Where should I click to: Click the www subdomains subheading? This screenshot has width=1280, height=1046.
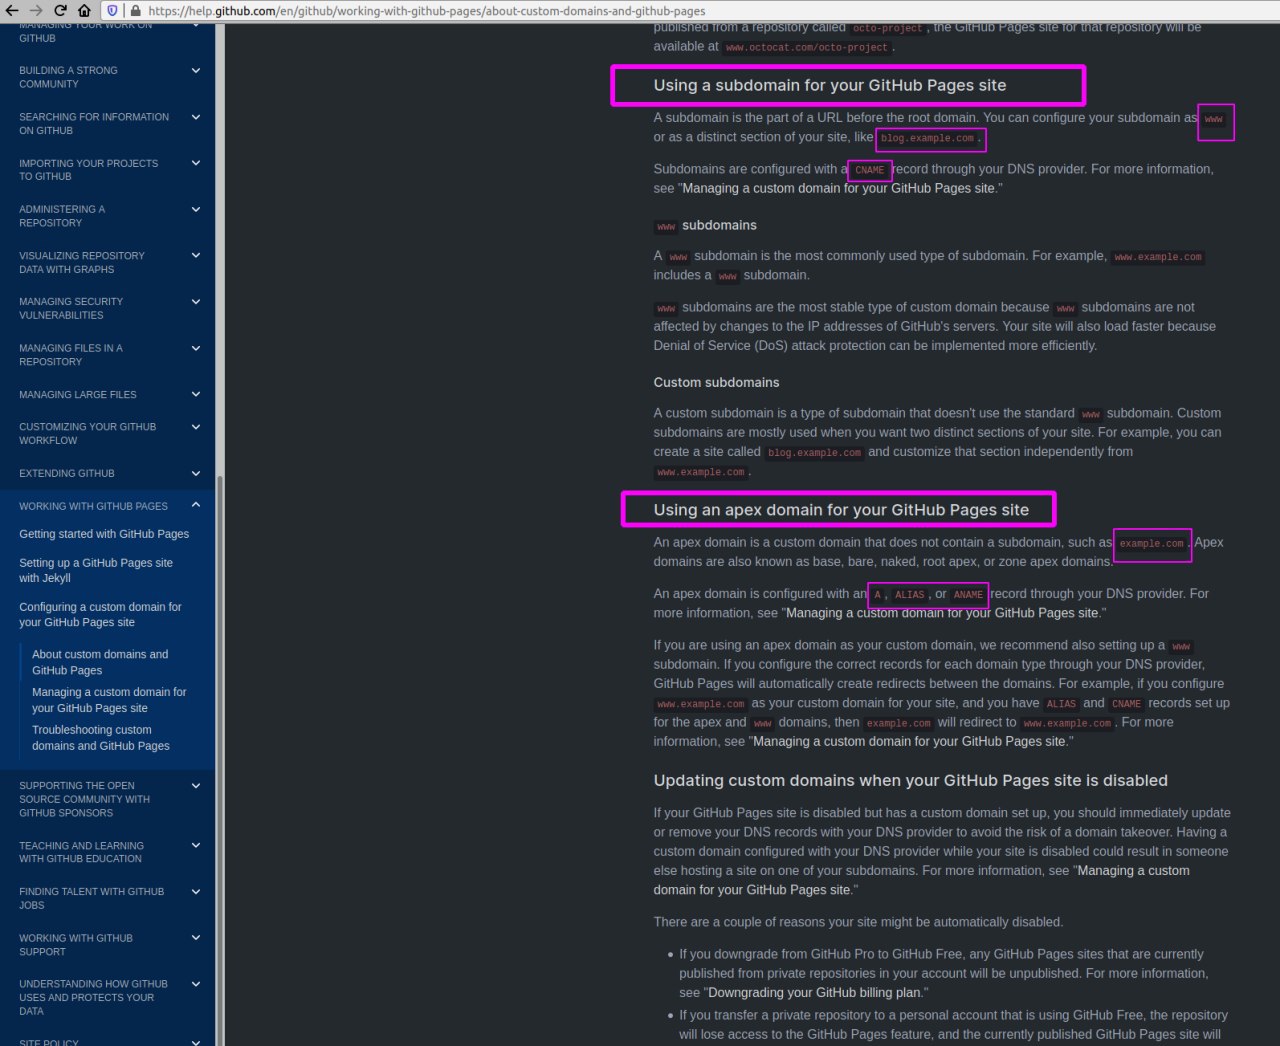pyautogui.click(x=705, y=225)
